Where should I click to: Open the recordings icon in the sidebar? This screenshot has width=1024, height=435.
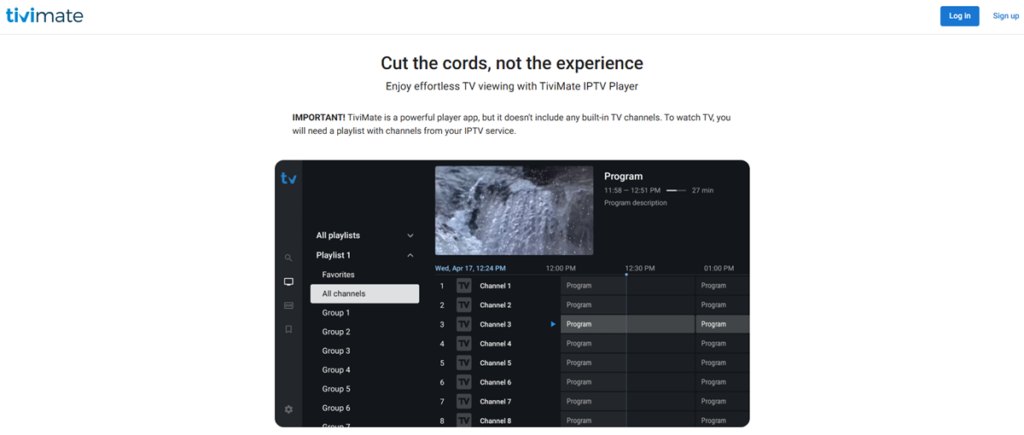click(x=289, y=305)
